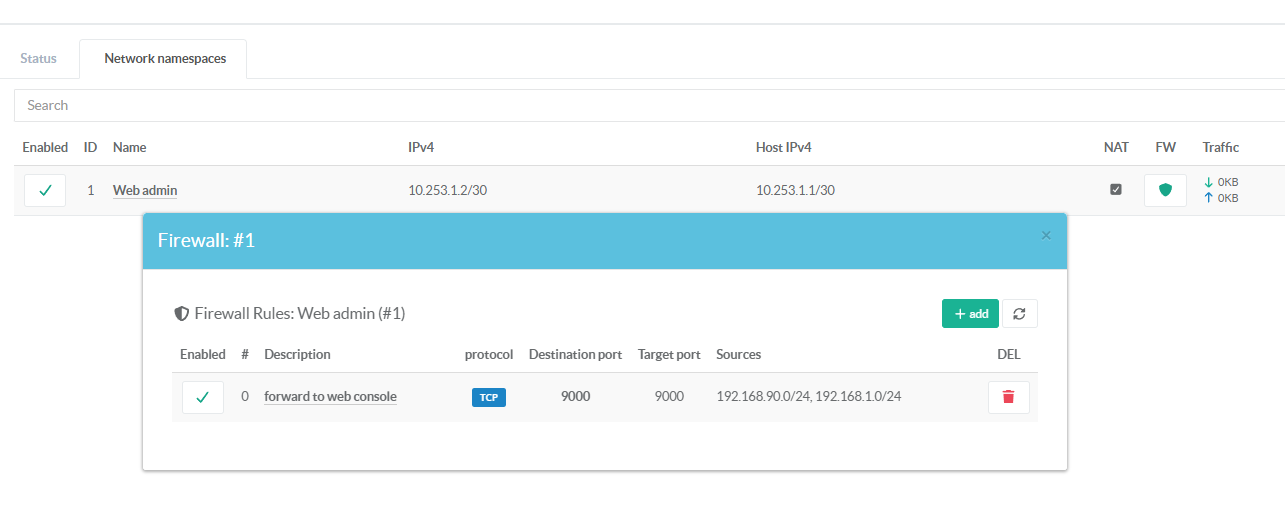Click the shield icon beside Firewall Rules heading
The width and height of the screenshot is (1285, 529).
click(181, 314)
